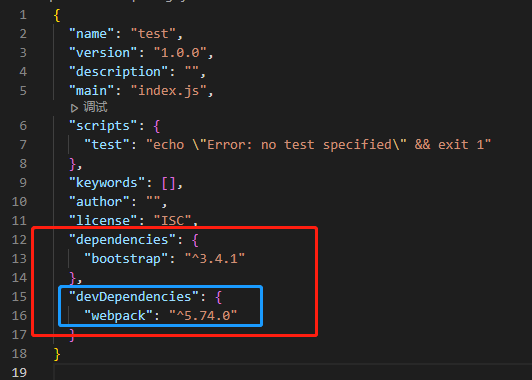Click the "ISC" license value
532x380 pixels.
tap(173, 221)
